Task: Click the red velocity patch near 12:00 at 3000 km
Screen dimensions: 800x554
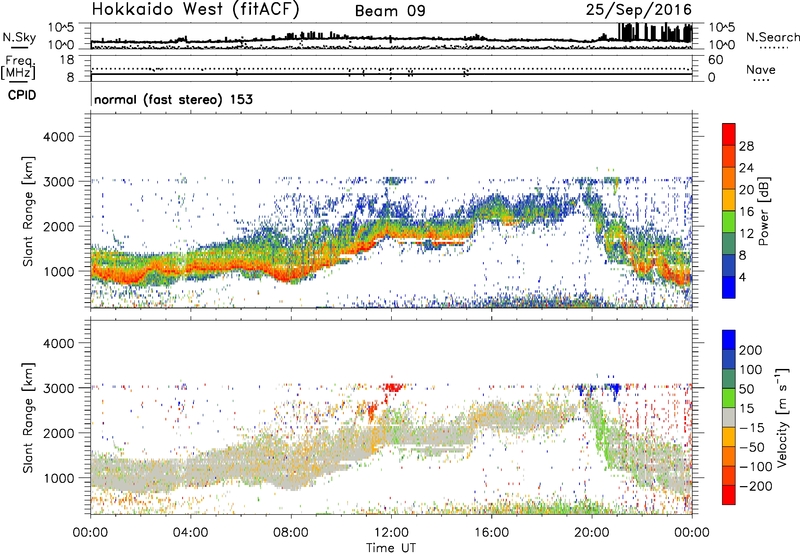Action: (x=392, y=387)
